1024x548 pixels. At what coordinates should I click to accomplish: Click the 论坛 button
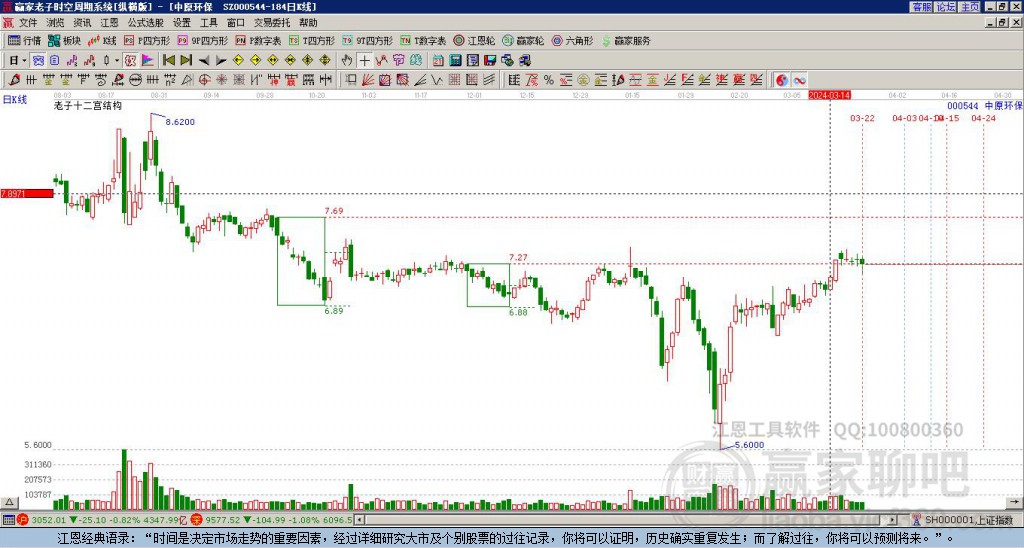click(945, 7)
